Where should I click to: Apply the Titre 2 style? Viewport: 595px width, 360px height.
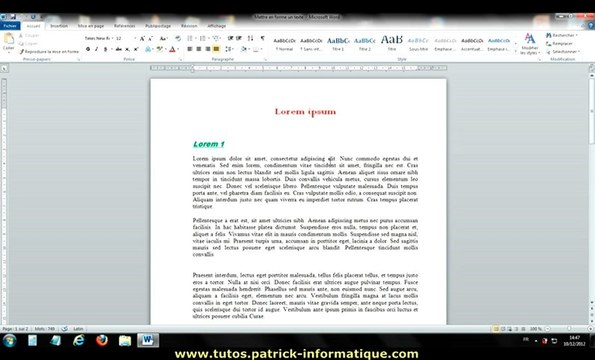pyautogui.click(x=365, y=44)
